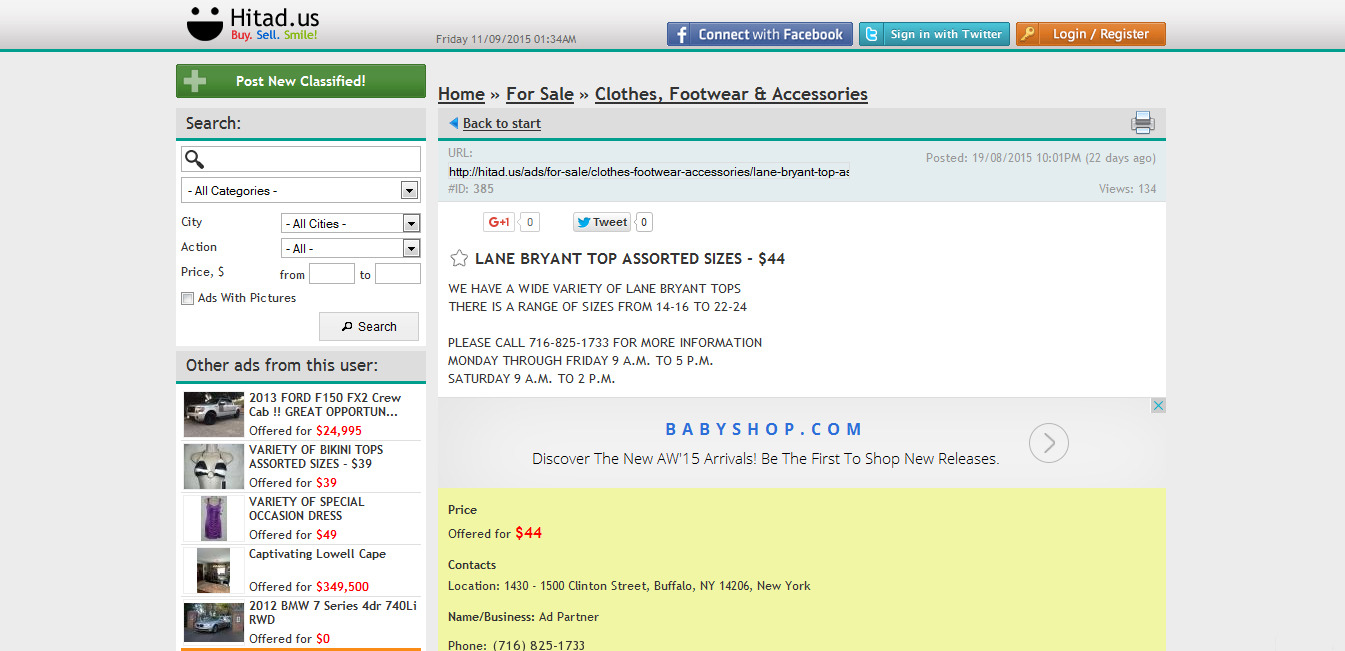Select the ad URL text field
Image resolution: width=1345 pixels, height=651 pixels.
649,171
